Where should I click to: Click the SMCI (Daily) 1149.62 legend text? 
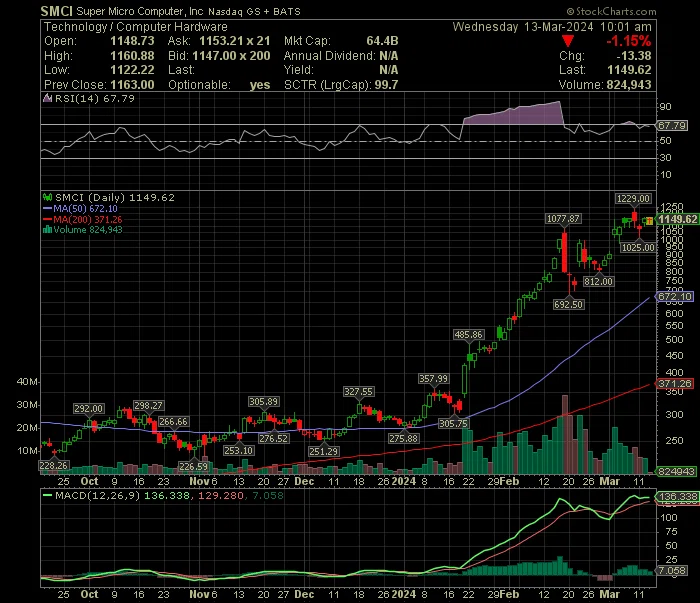(x=115, y=197)
